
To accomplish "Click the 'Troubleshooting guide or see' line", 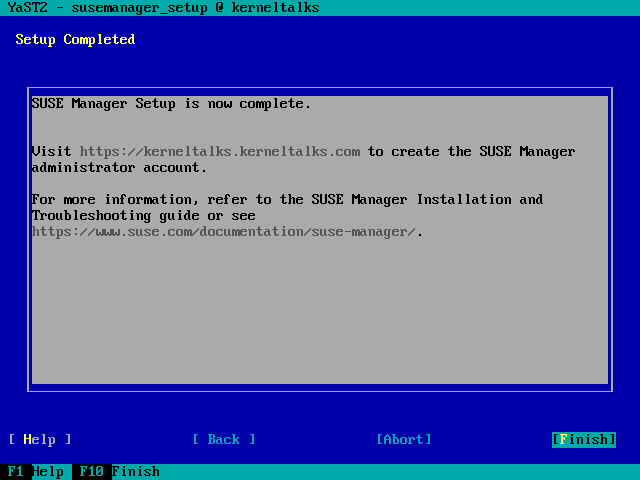I will (x=144, y=216).
